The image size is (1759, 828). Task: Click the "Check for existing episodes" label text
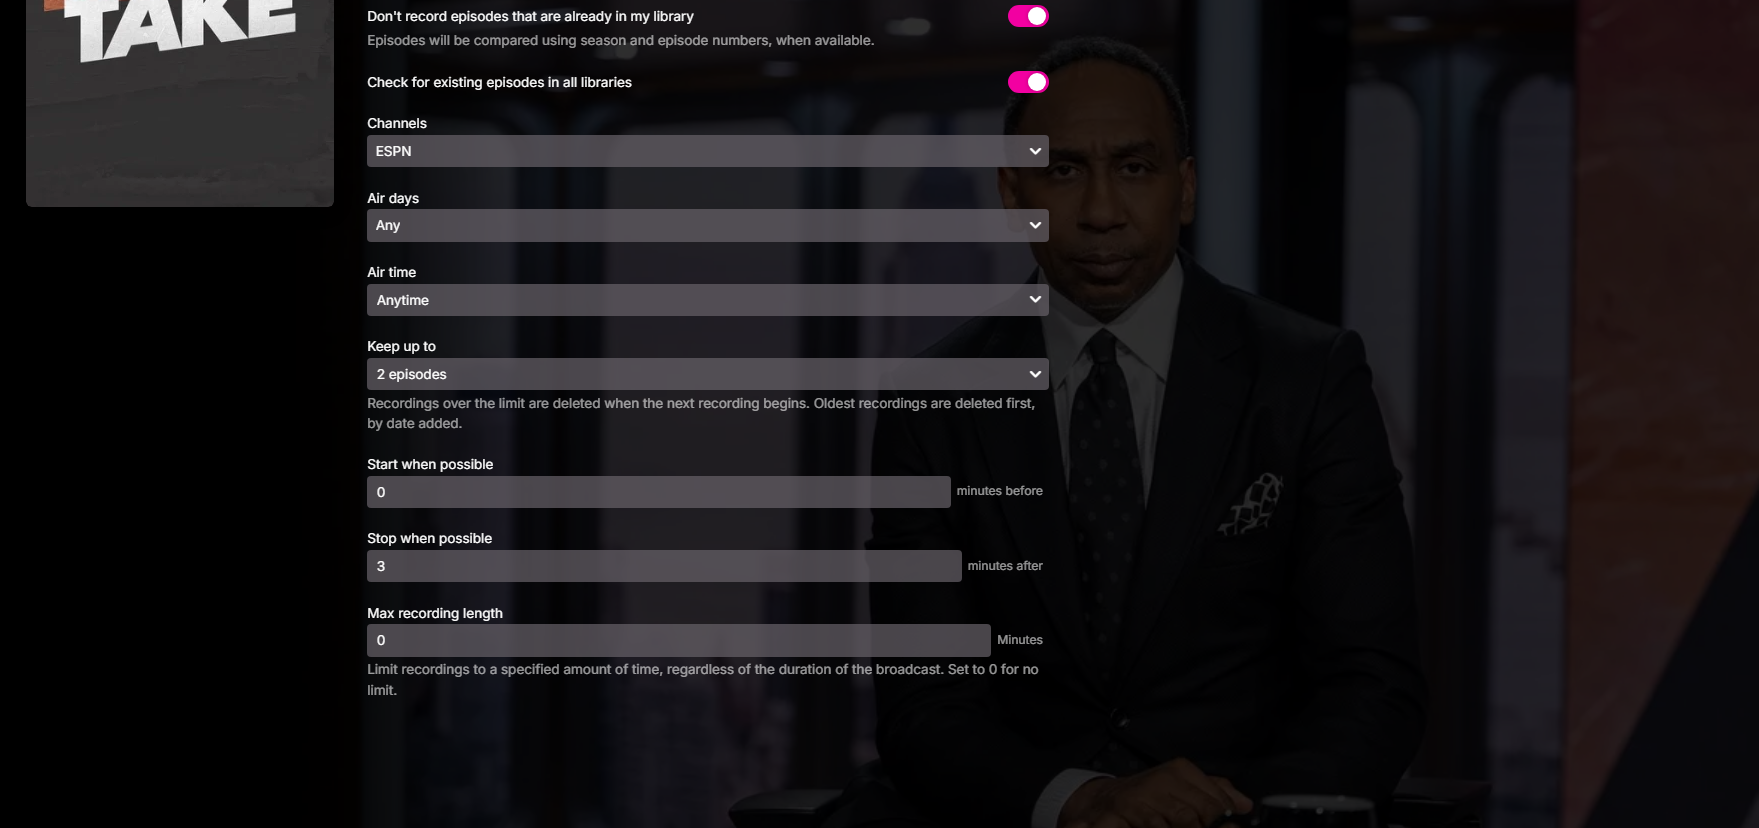(x=499, y=82)
